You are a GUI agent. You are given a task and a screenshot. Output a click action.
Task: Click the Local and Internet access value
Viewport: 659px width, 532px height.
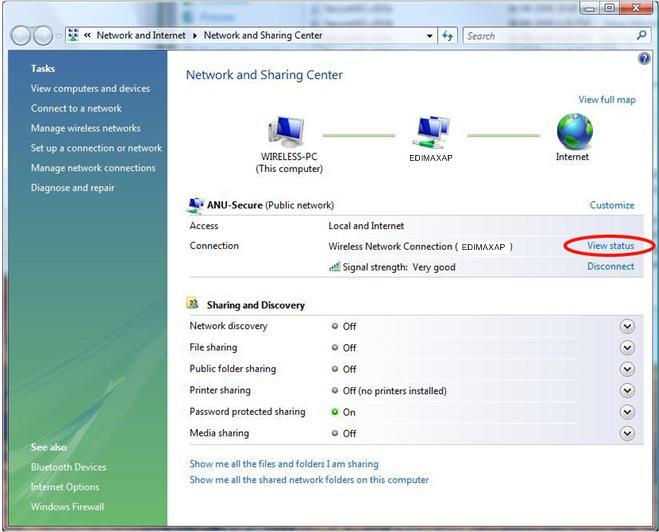coord(366,226)
